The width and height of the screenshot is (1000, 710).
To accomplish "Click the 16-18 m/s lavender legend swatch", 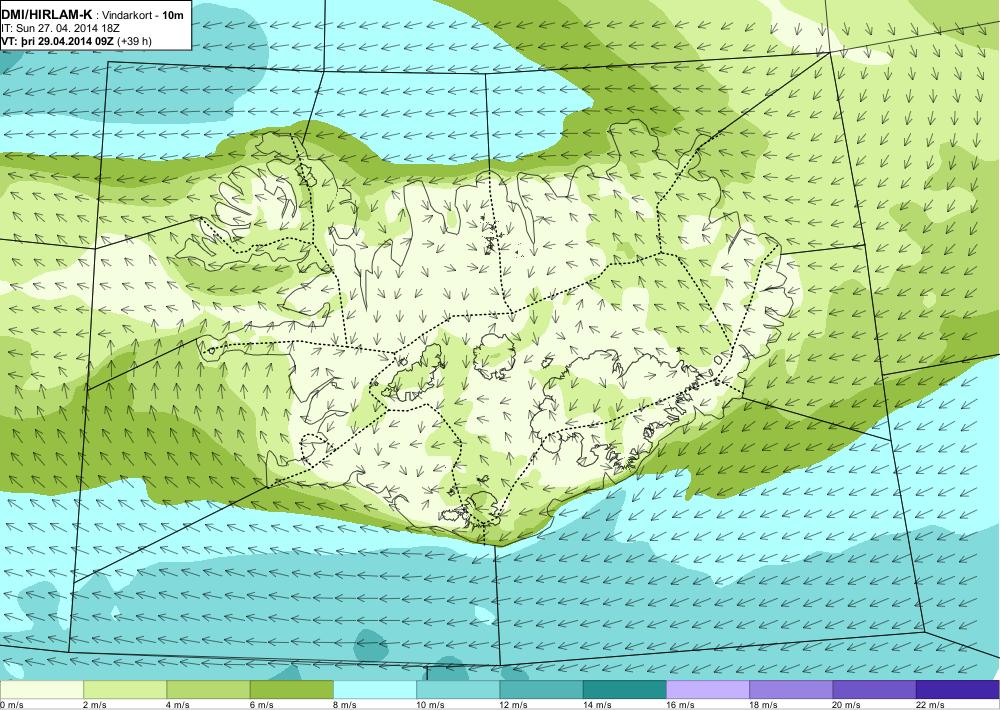I will click(708, 689).
